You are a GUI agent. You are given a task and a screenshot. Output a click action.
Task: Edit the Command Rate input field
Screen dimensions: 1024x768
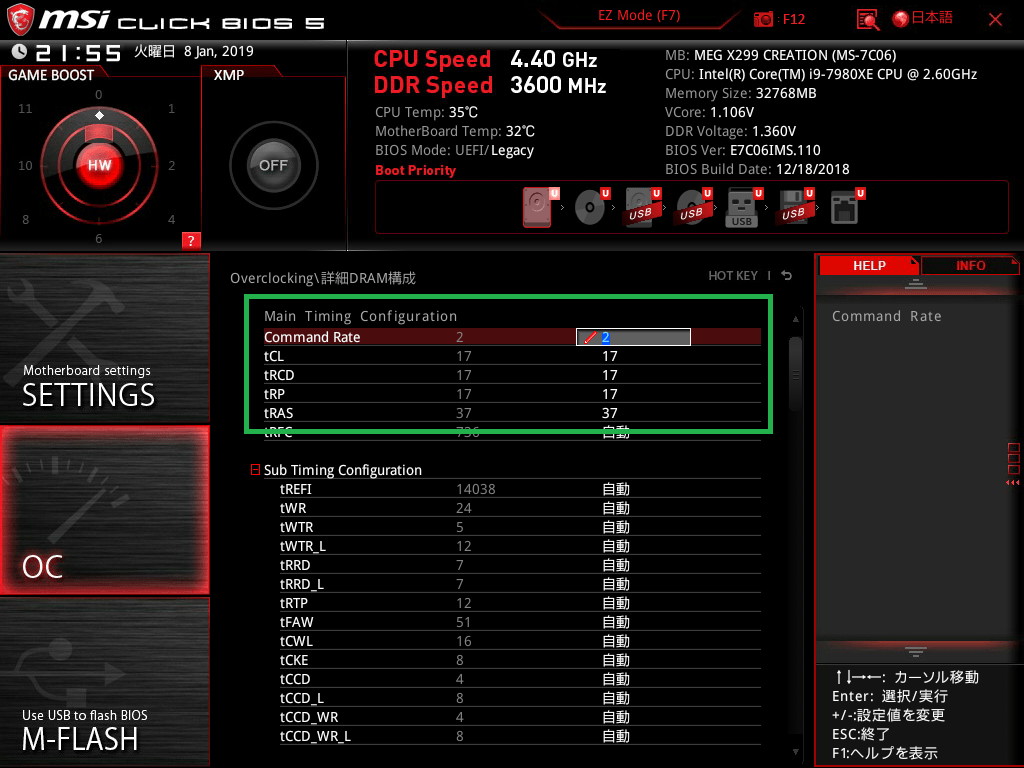tap(633, 337)
